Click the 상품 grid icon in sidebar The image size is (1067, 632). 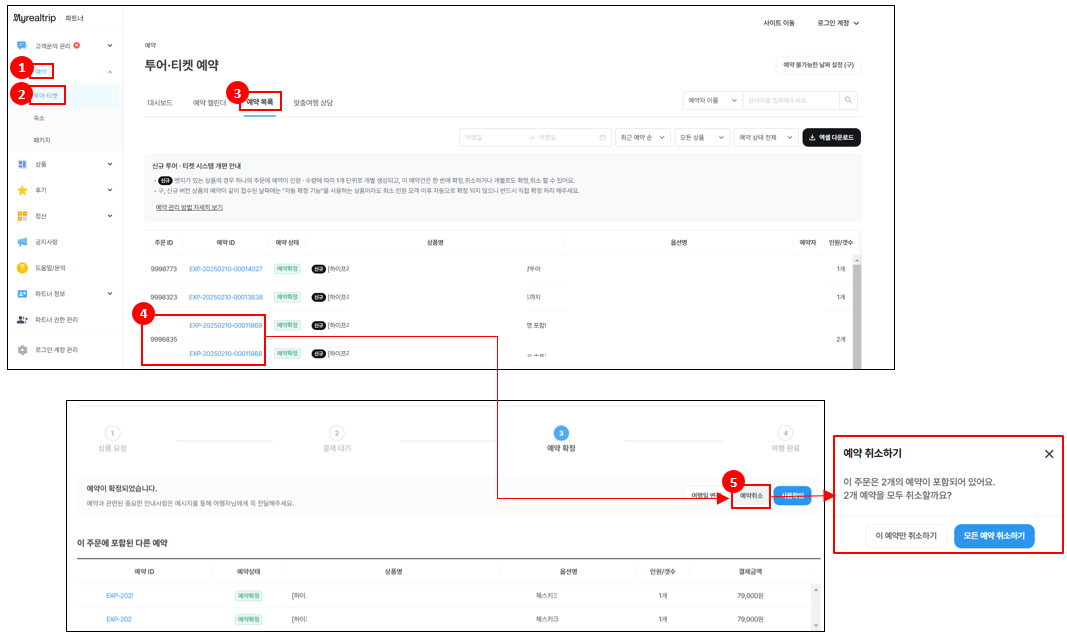[22, 163]
